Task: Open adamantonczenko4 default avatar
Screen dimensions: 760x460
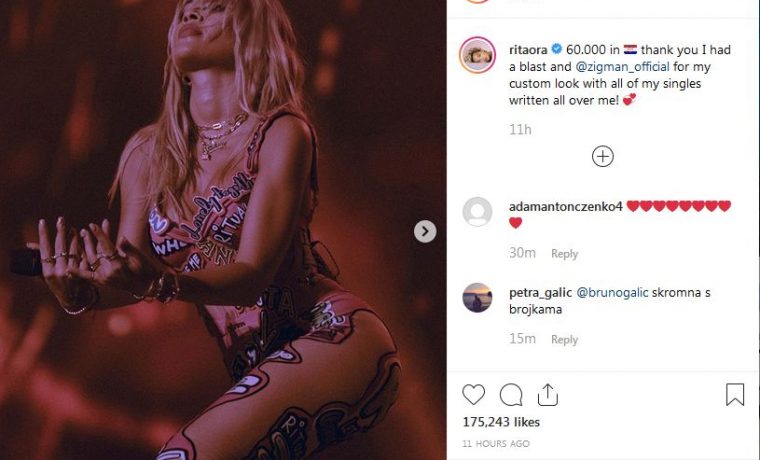Action: (x=477, y=212)
